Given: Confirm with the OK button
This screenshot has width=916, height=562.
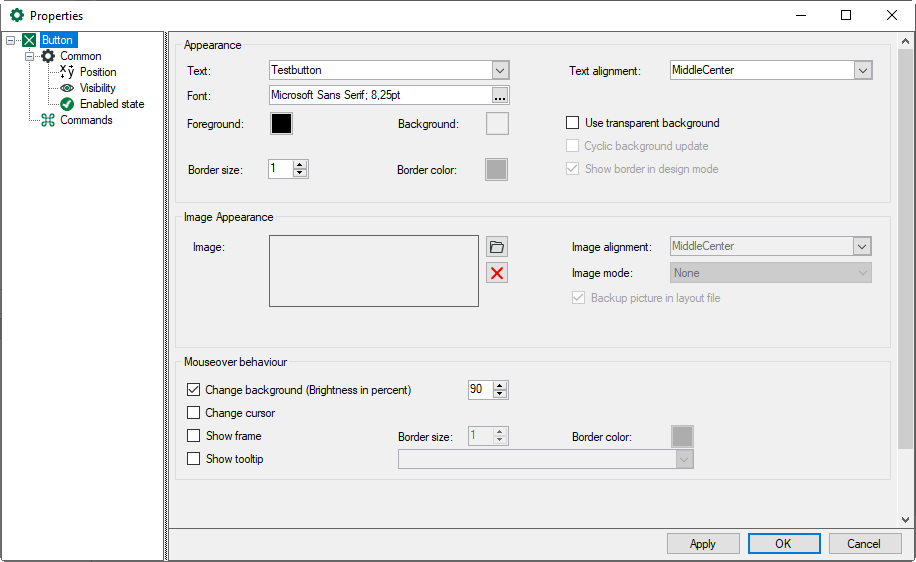Looking at the screenshot, I should click(x=783, y=544).
